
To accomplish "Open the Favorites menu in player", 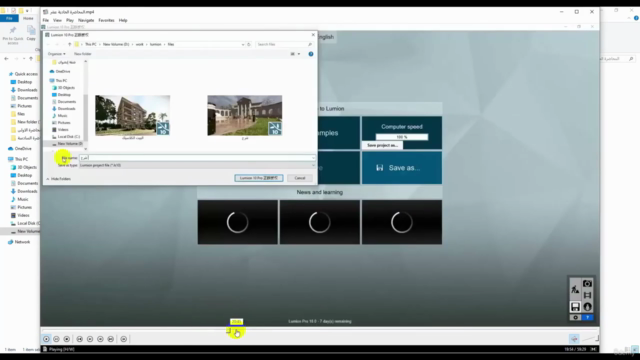I will (x=106, y=20).
